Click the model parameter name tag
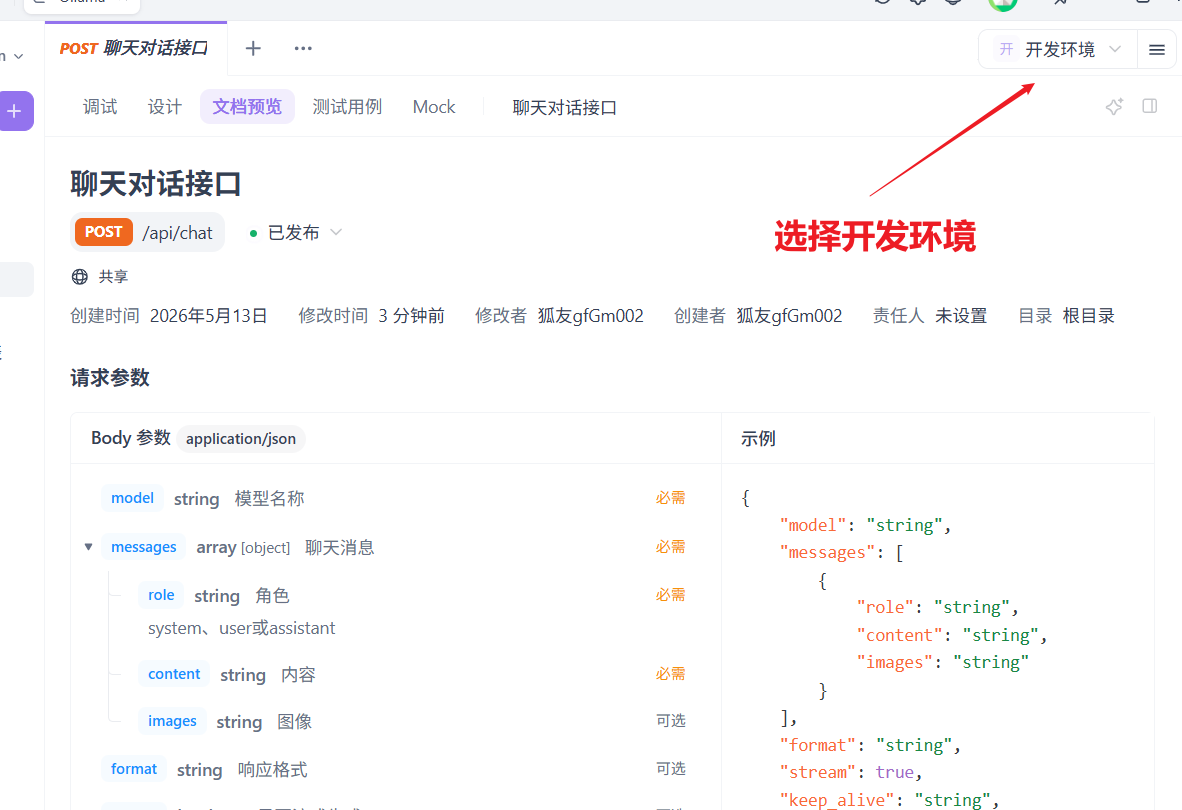The width and height of the screenshot is (1182, 810). coord(132,498)
